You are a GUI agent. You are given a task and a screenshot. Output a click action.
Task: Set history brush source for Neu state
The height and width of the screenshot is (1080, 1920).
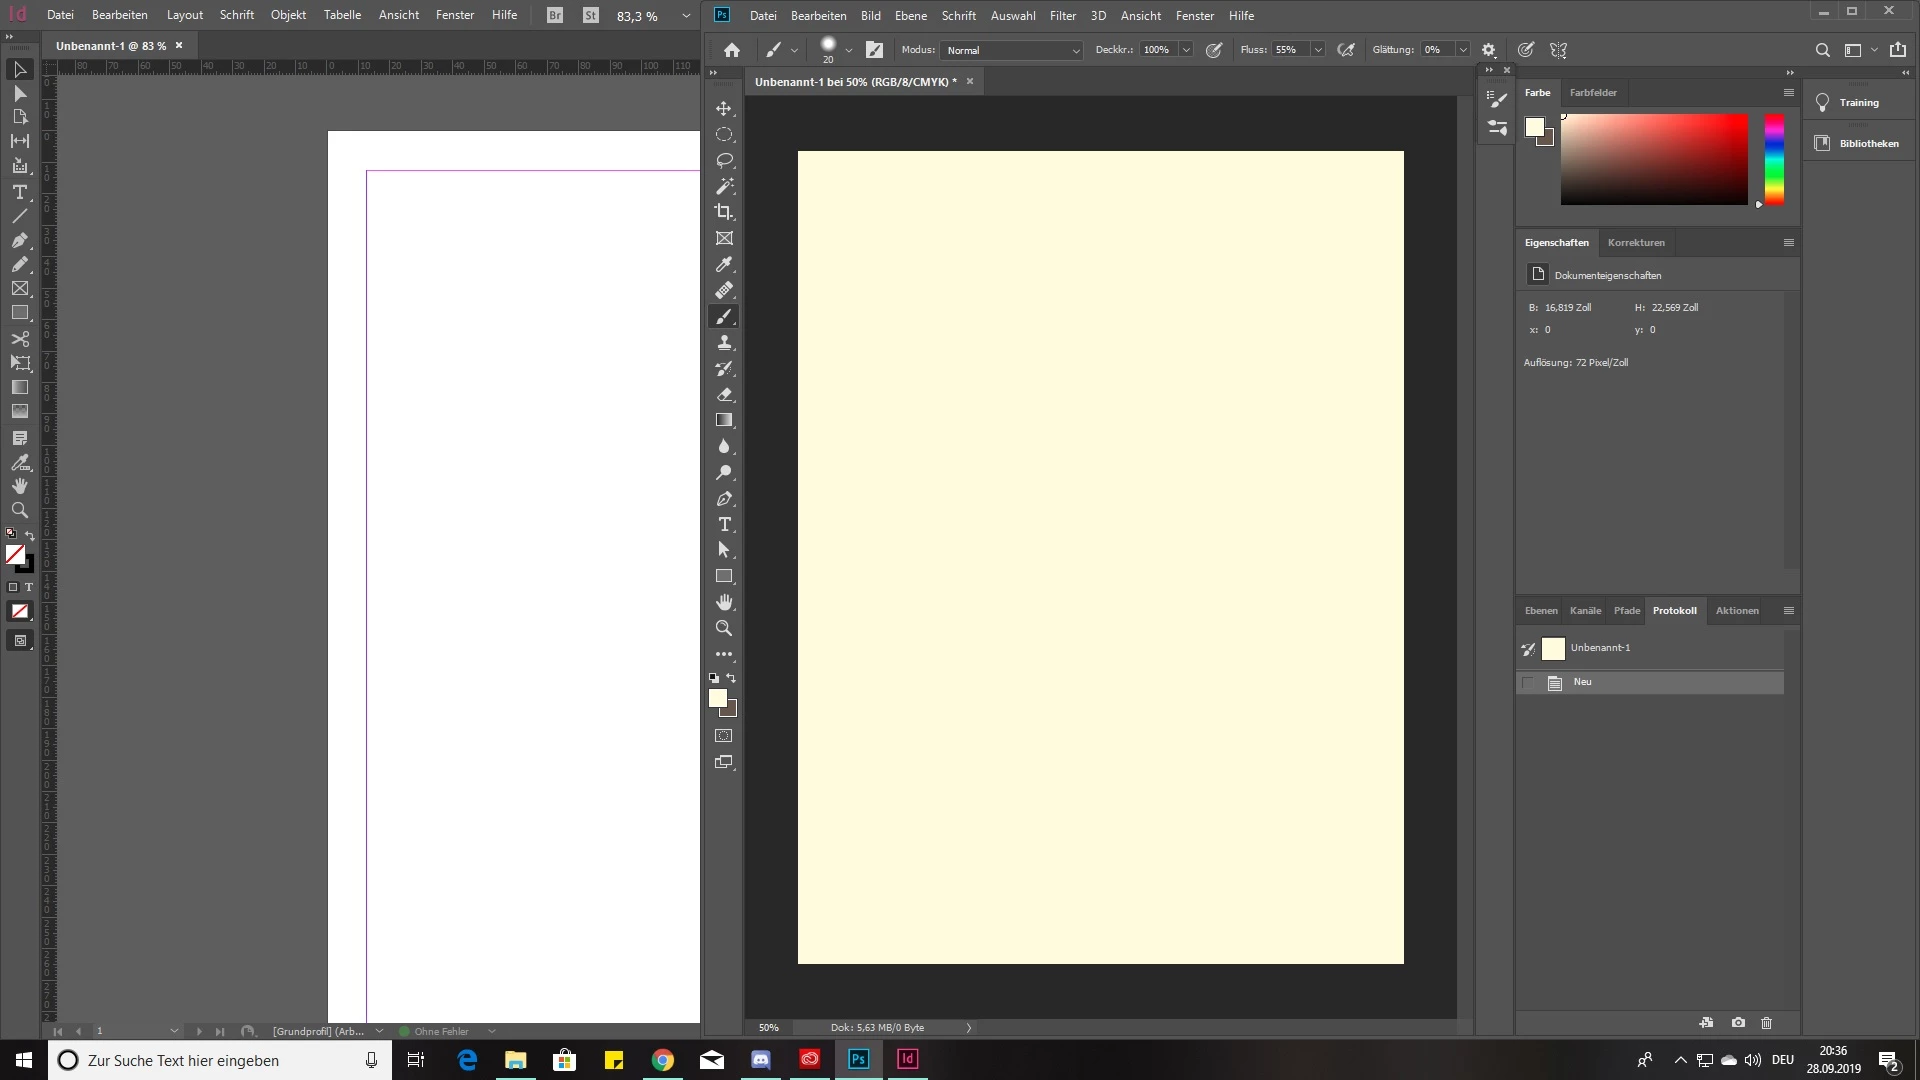pos(1527,683)
